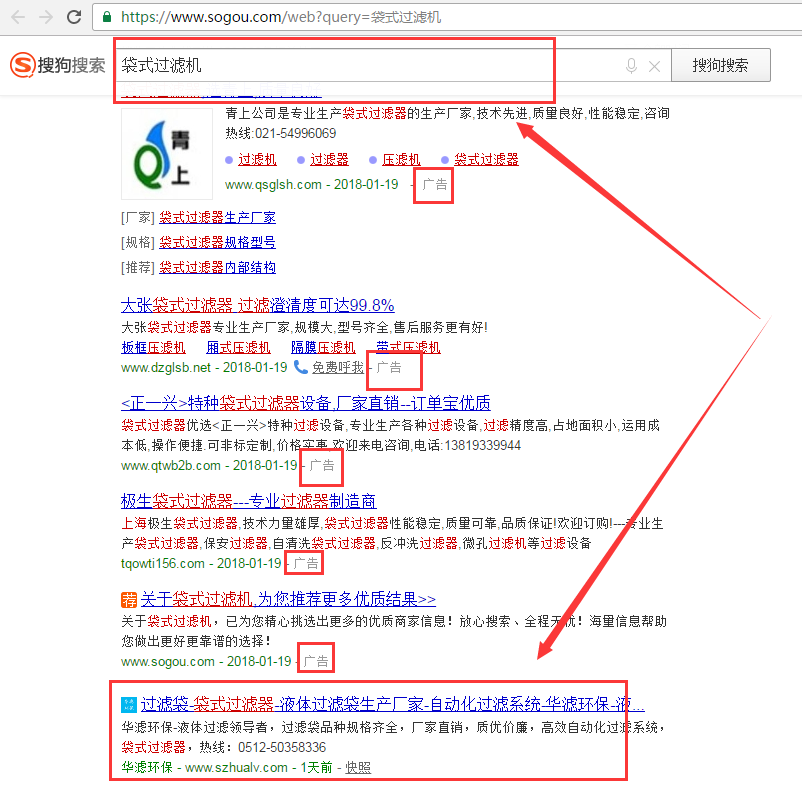
Task: Open 快照 cached snapshot link
Action: point(358,767)
